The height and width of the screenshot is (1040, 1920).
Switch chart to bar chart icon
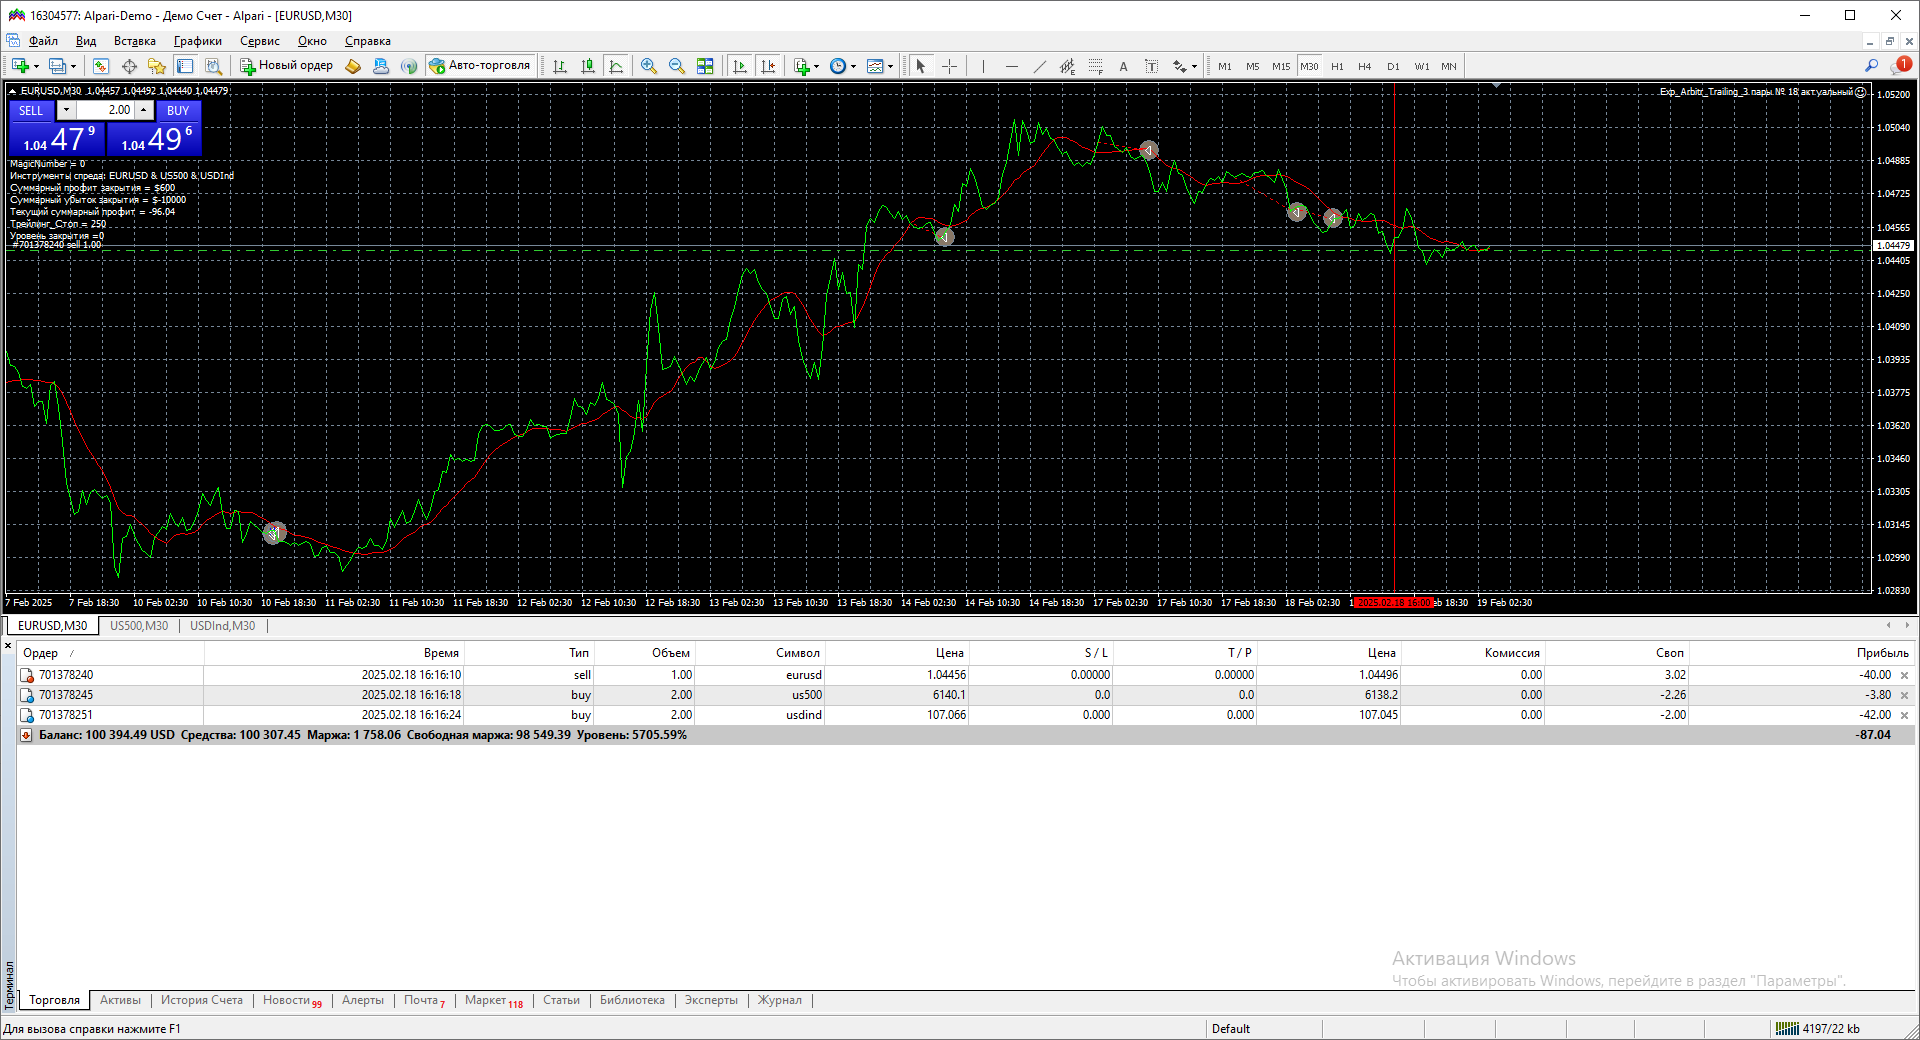pyautogui.click(x=560, y=66)
